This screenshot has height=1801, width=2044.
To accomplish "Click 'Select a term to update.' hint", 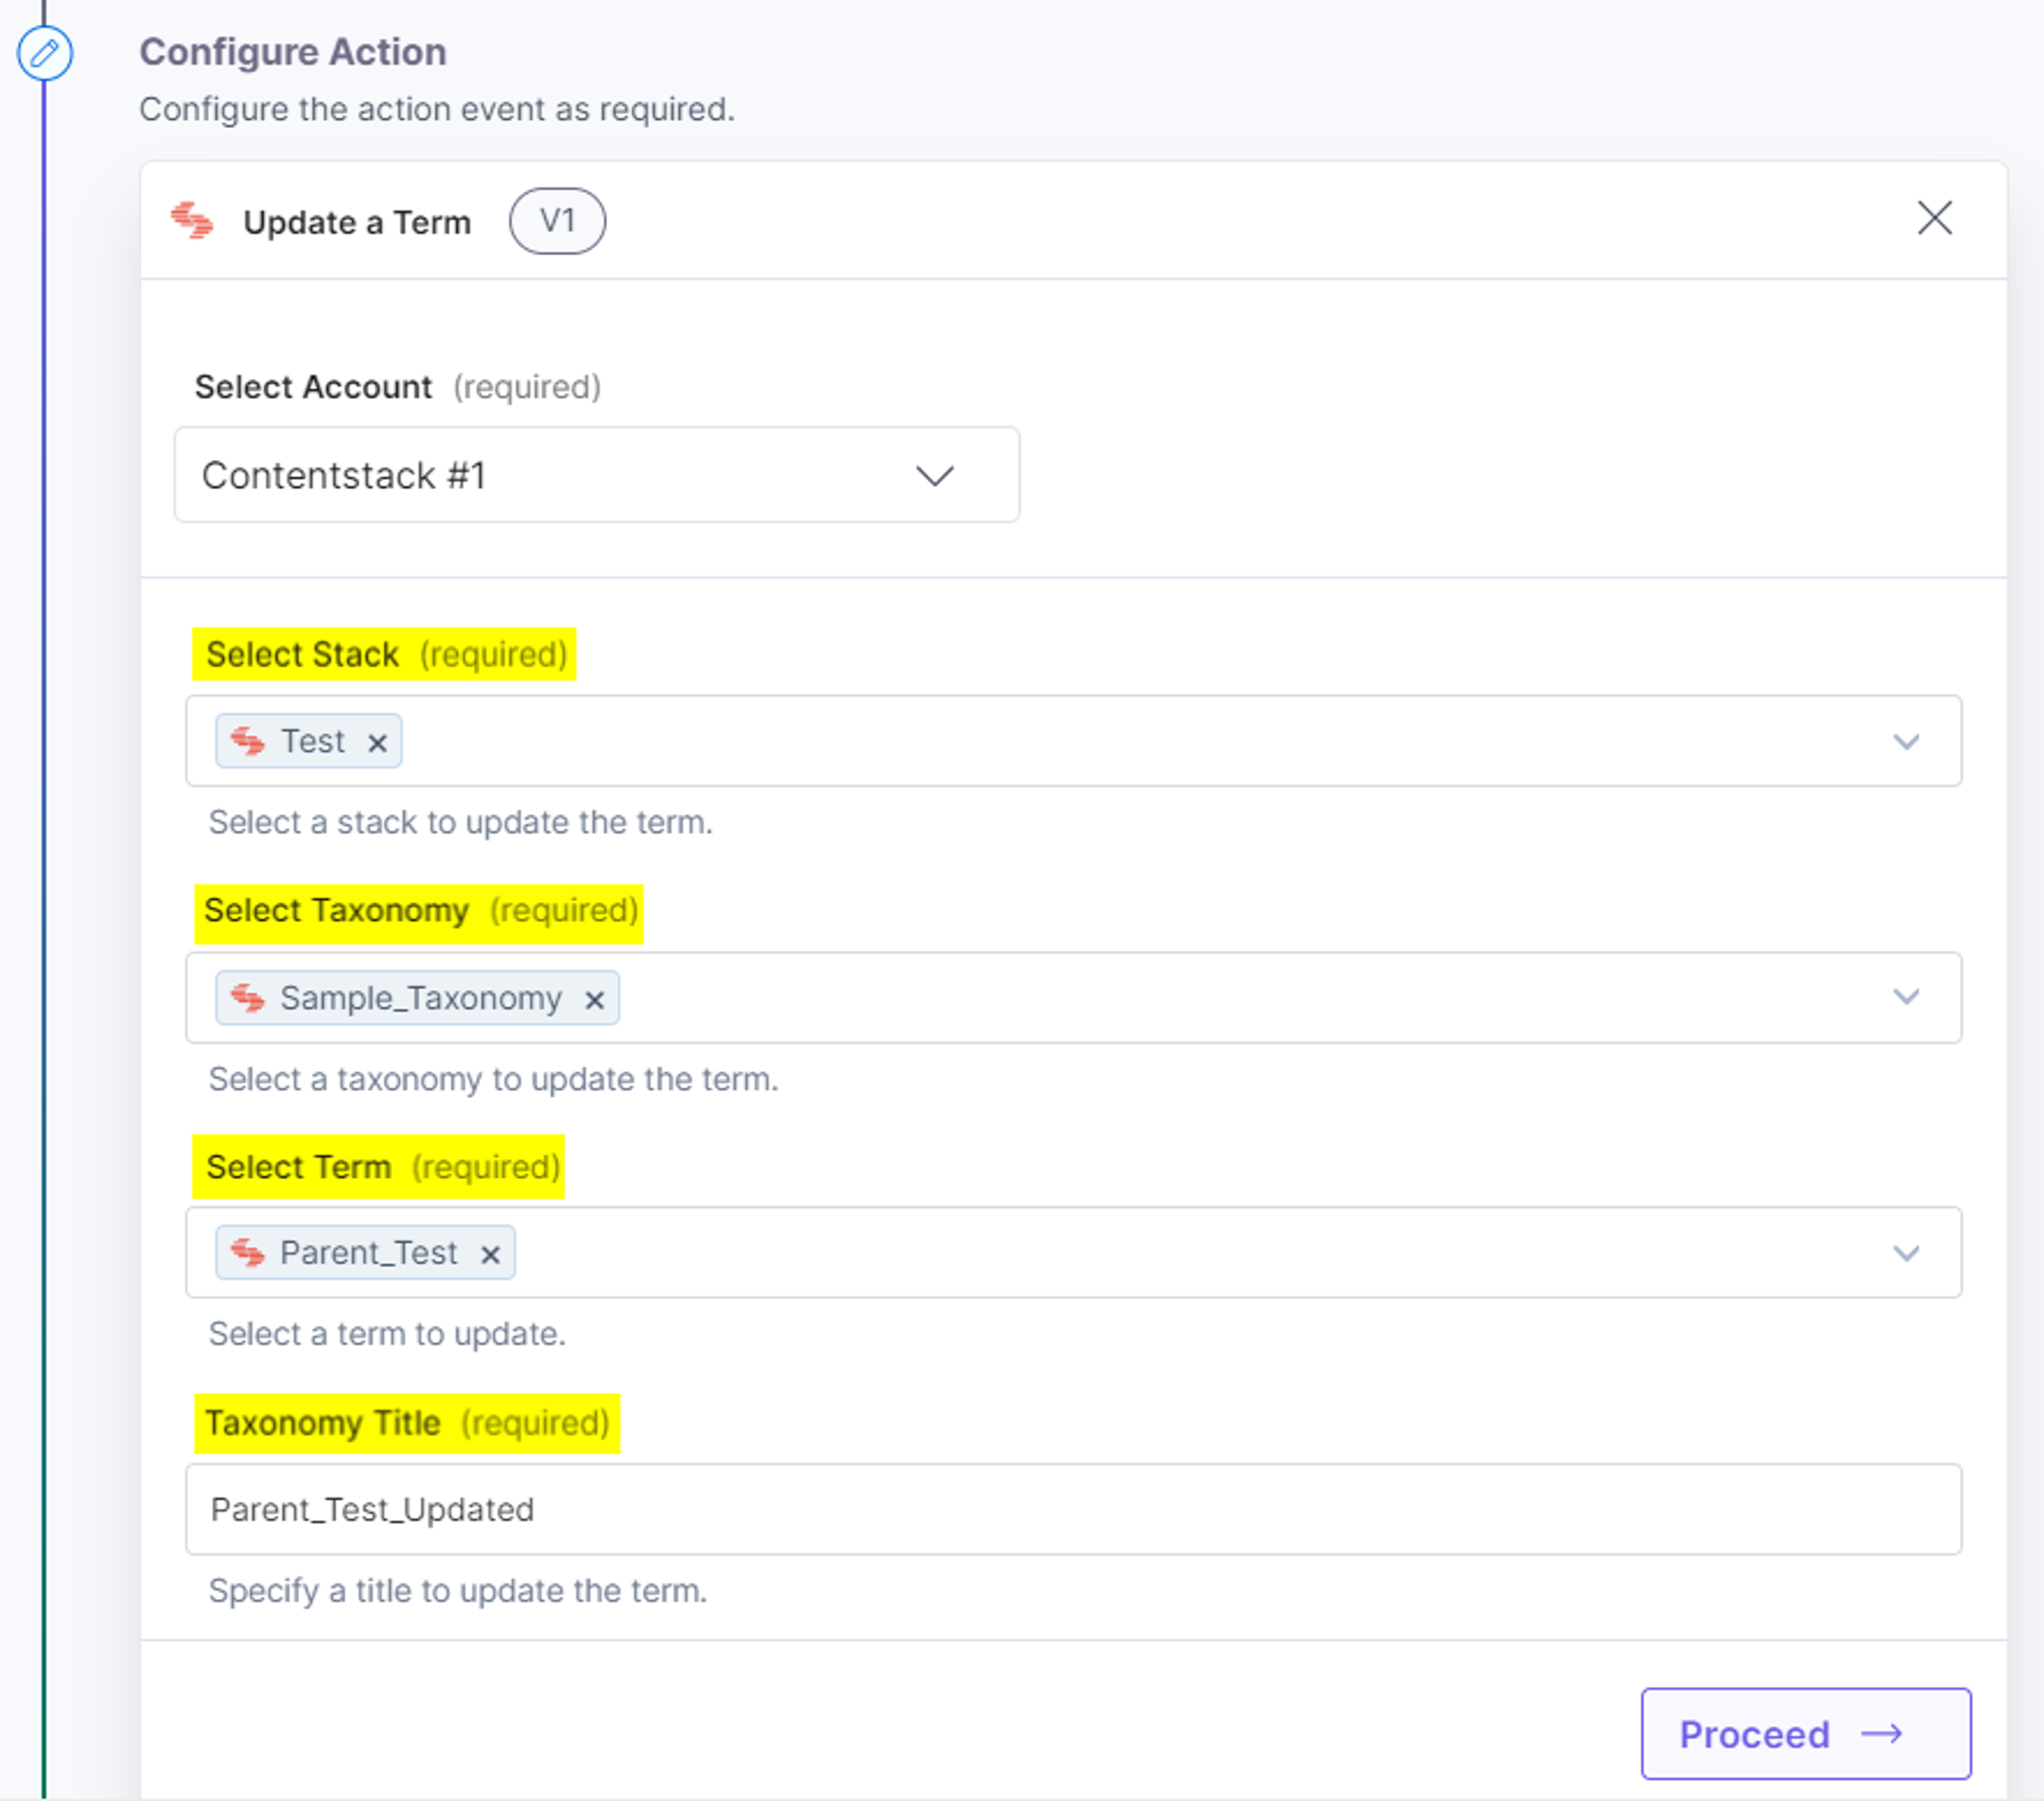I will pos(387,1334).
